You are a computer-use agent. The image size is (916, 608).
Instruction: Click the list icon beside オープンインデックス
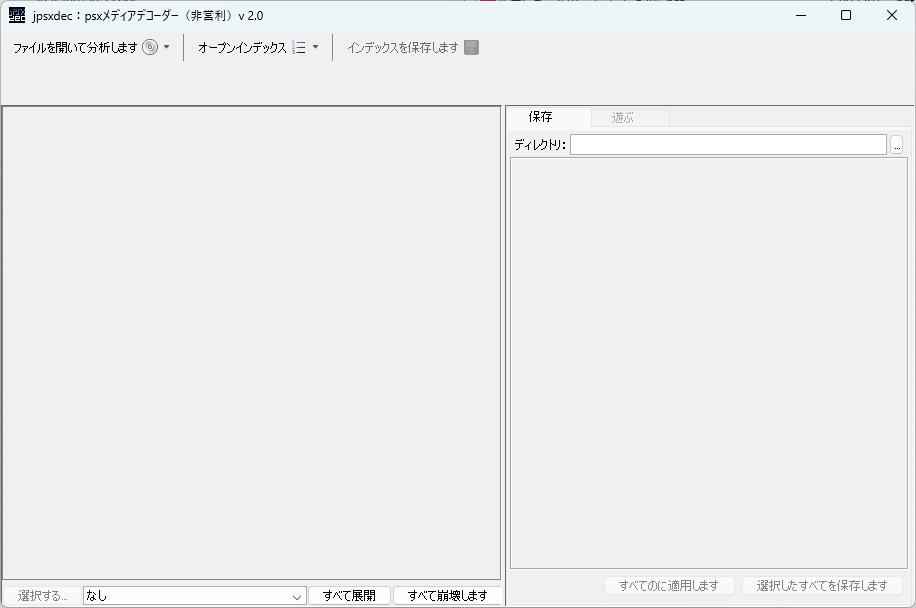click(299, 47)
